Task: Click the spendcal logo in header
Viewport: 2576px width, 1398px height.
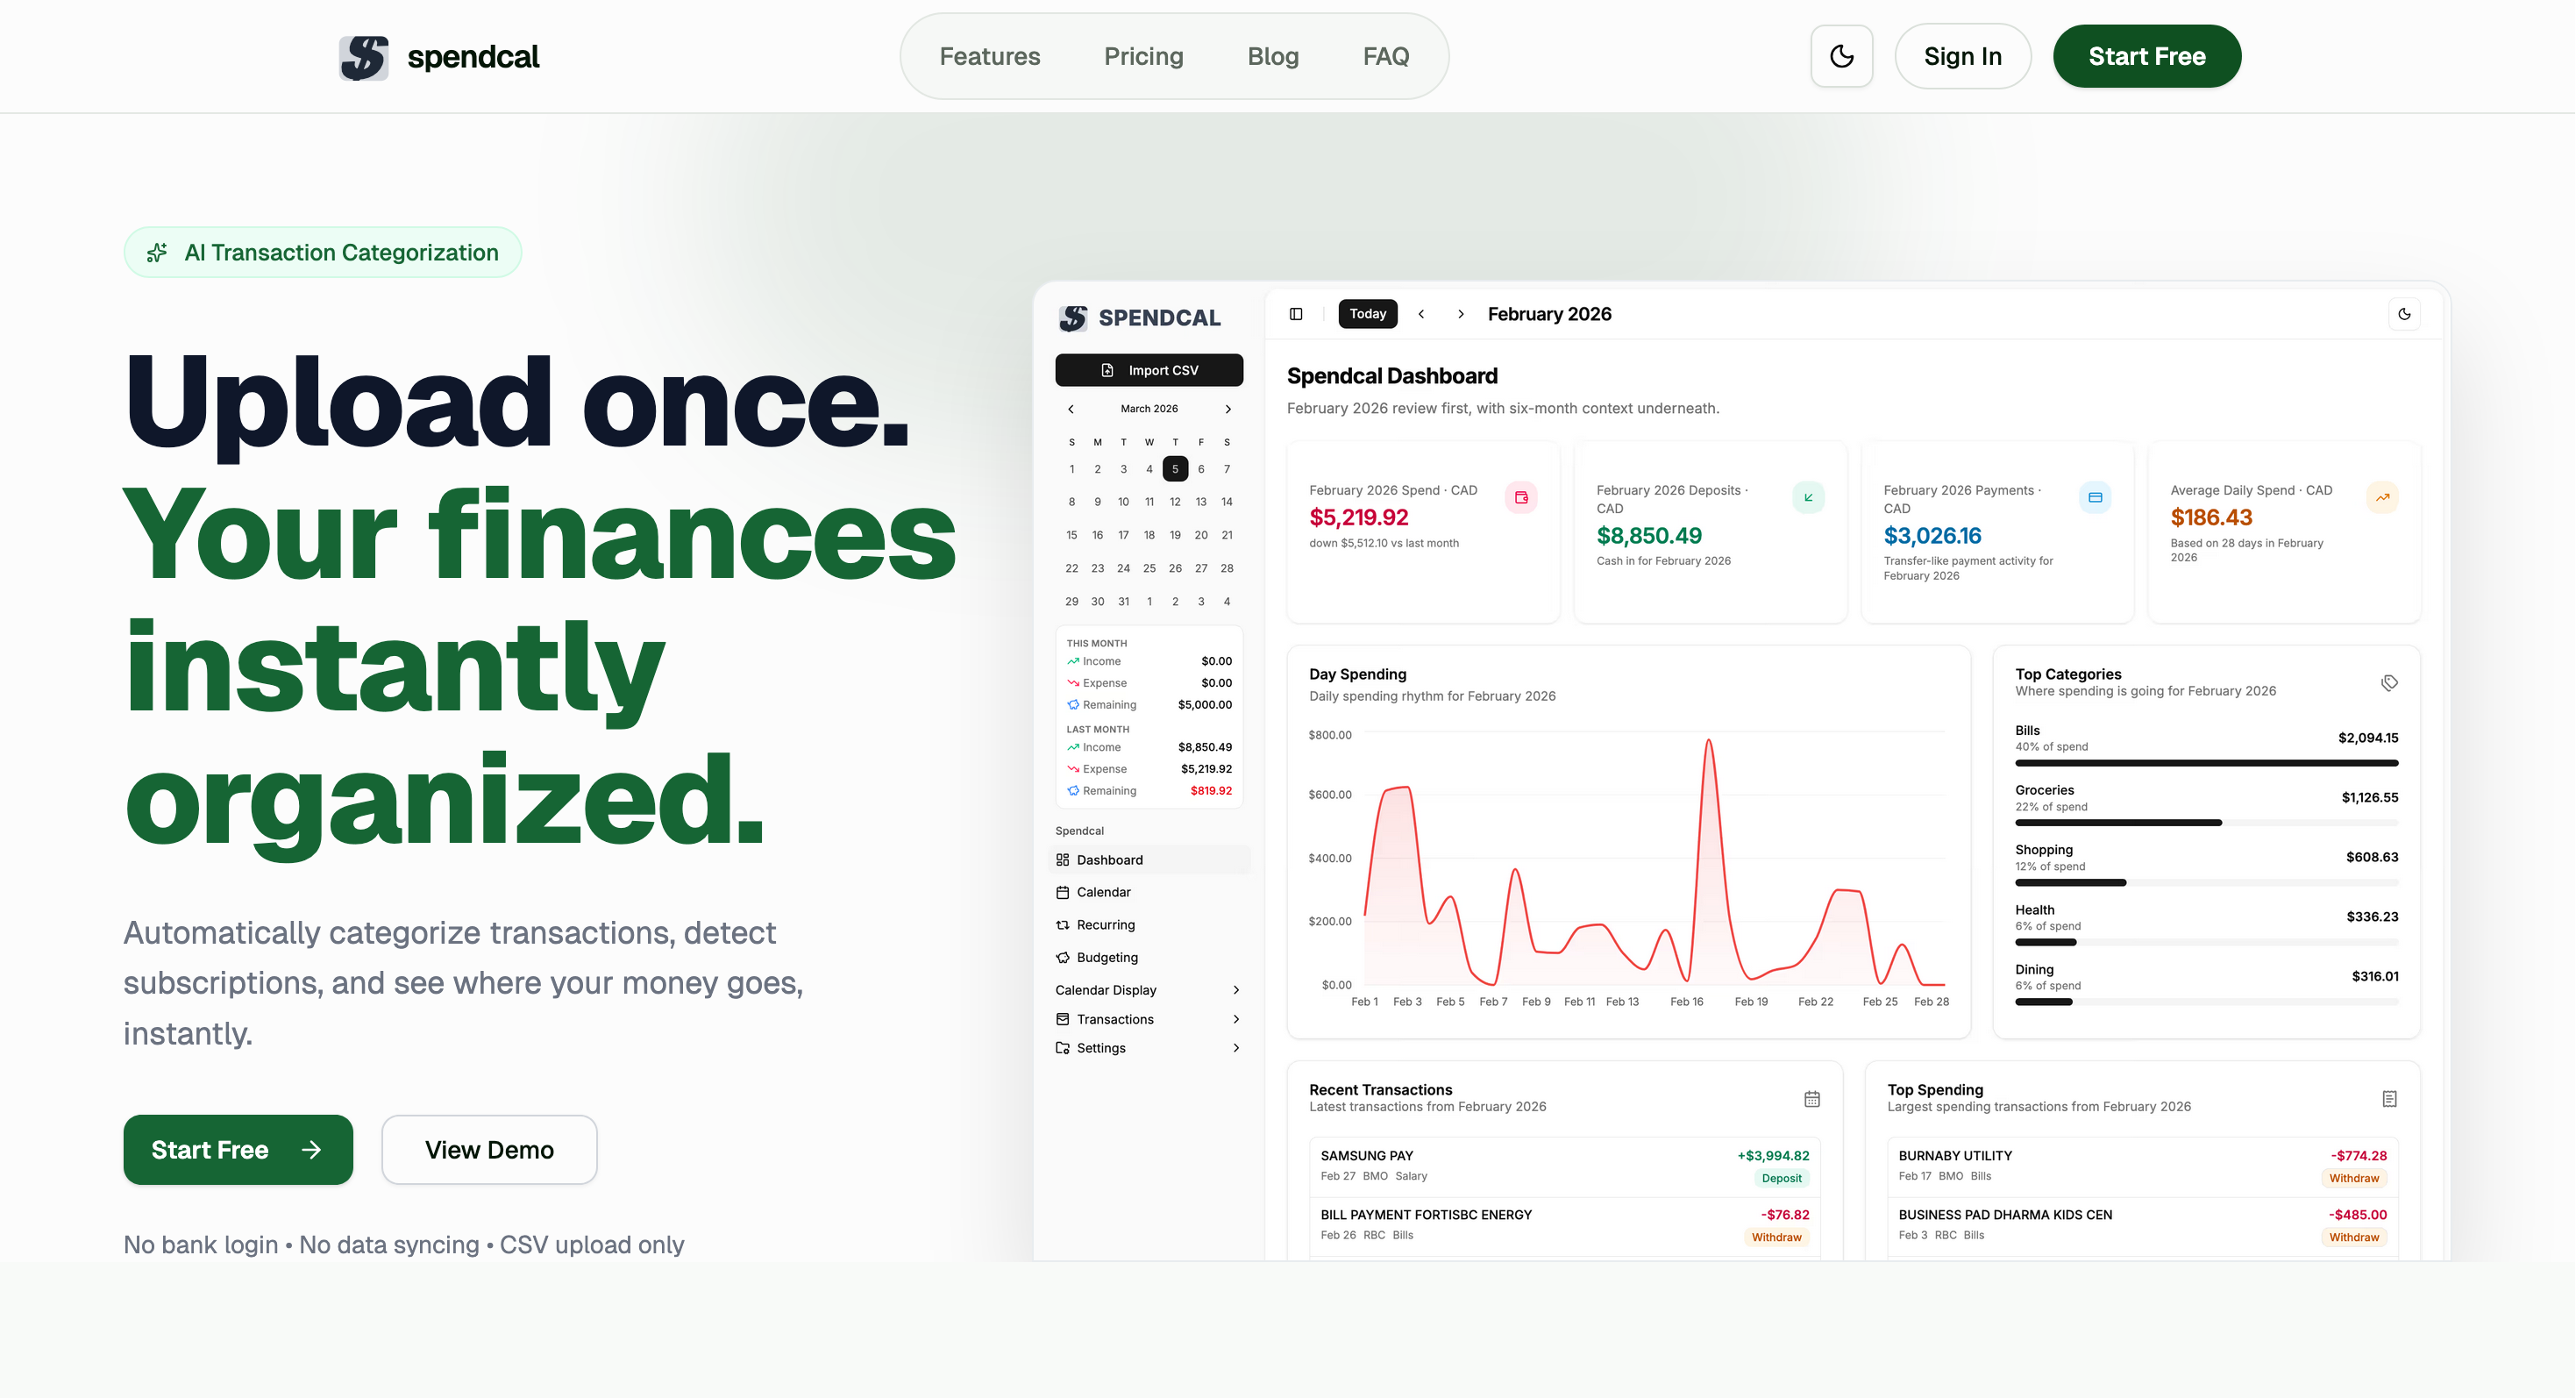Action: click(x=439, y=57)
